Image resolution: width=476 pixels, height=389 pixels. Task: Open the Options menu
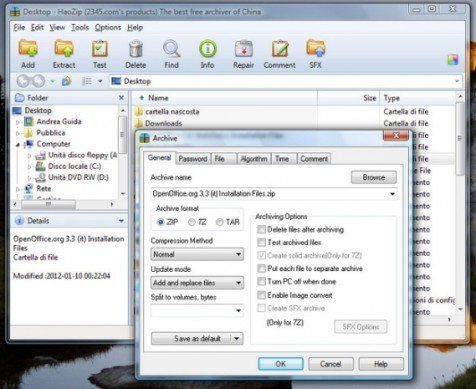(x=108, y=27)
